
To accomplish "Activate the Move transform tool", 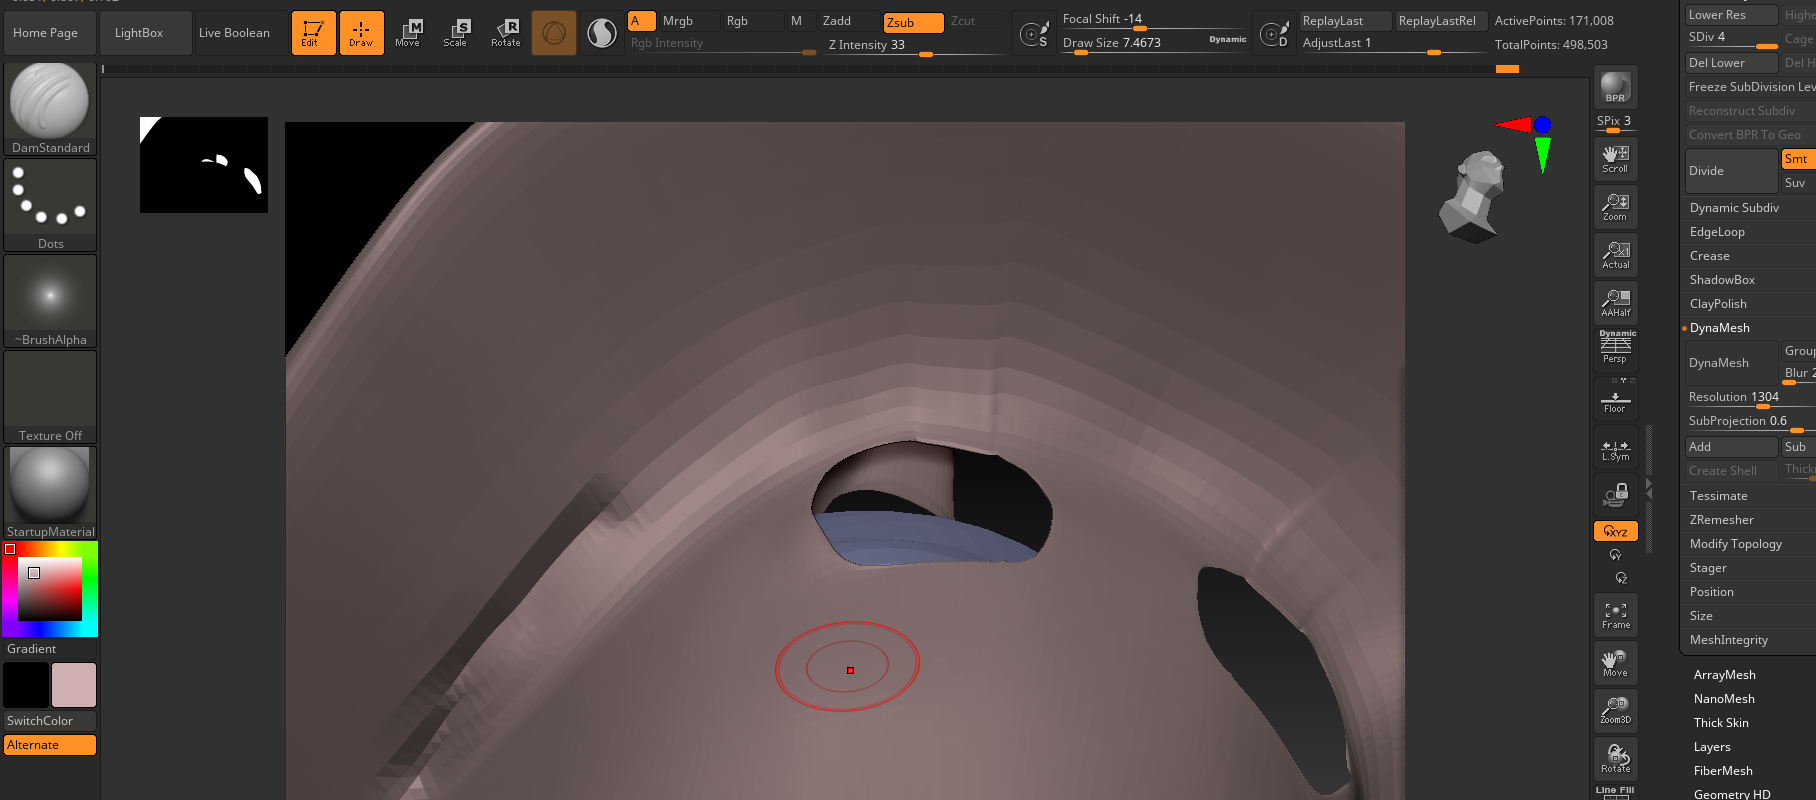I will (x=408, y=33).
